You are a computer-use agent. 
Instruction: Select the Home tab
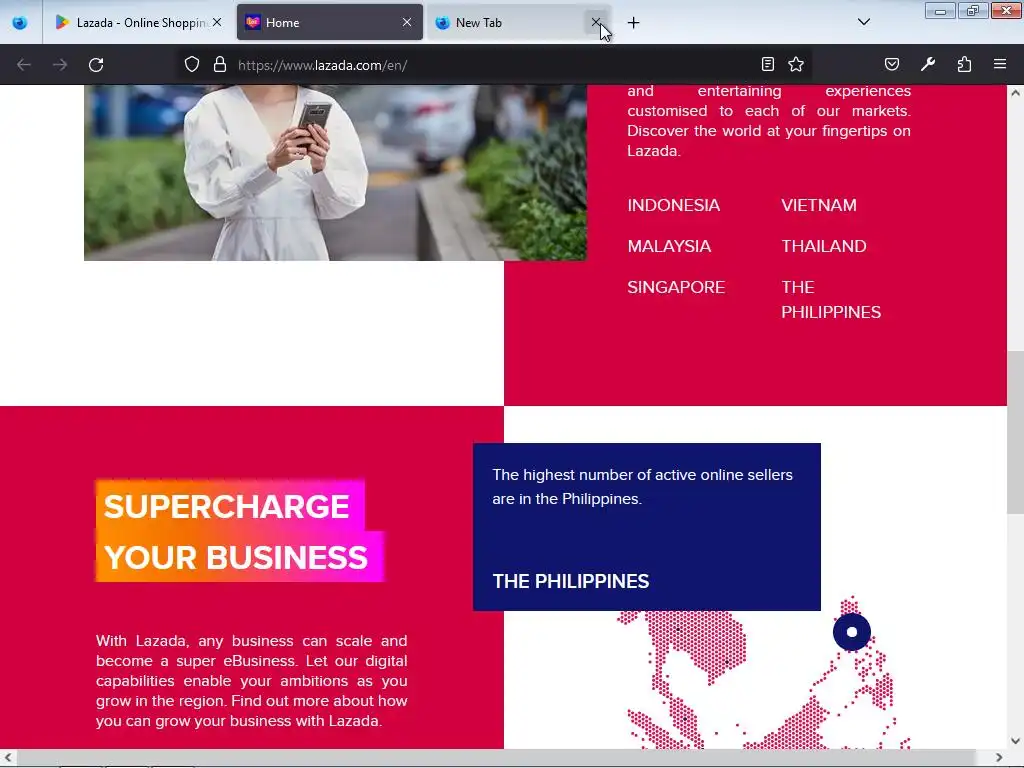(x=330, y=22)
